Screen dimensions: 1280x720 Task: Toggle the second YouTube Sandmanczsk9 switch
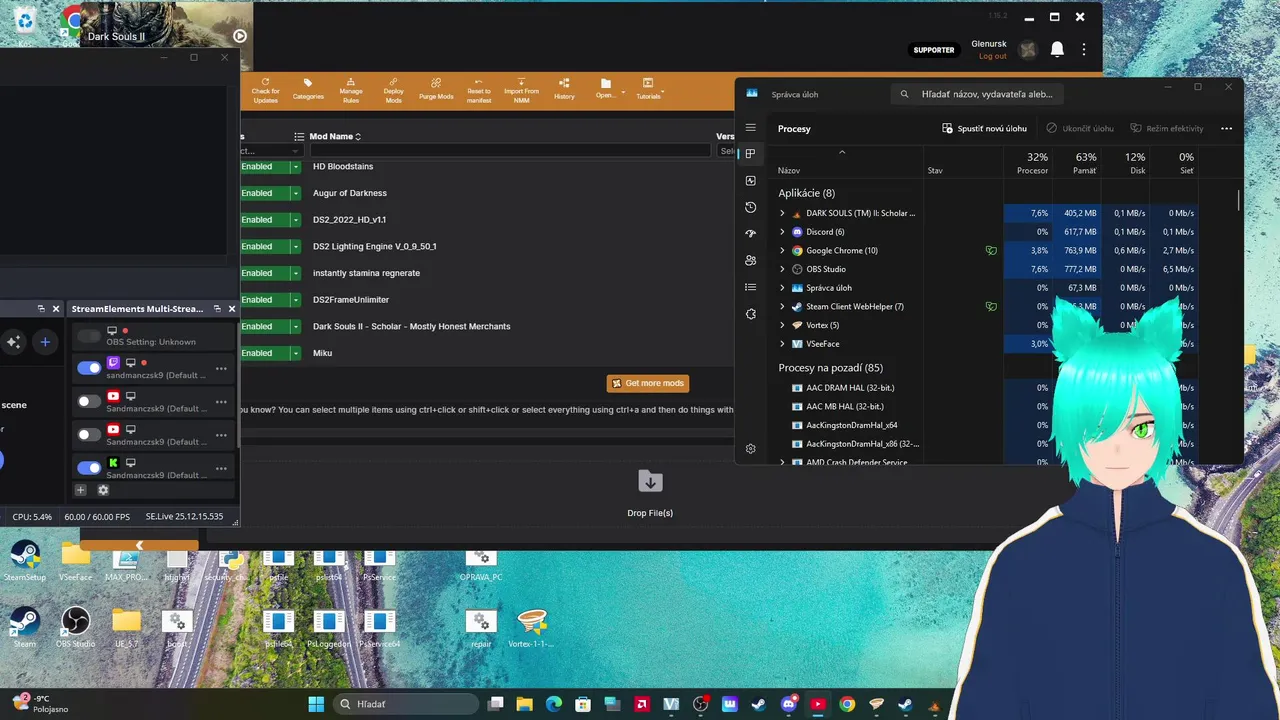click(89, 434)
